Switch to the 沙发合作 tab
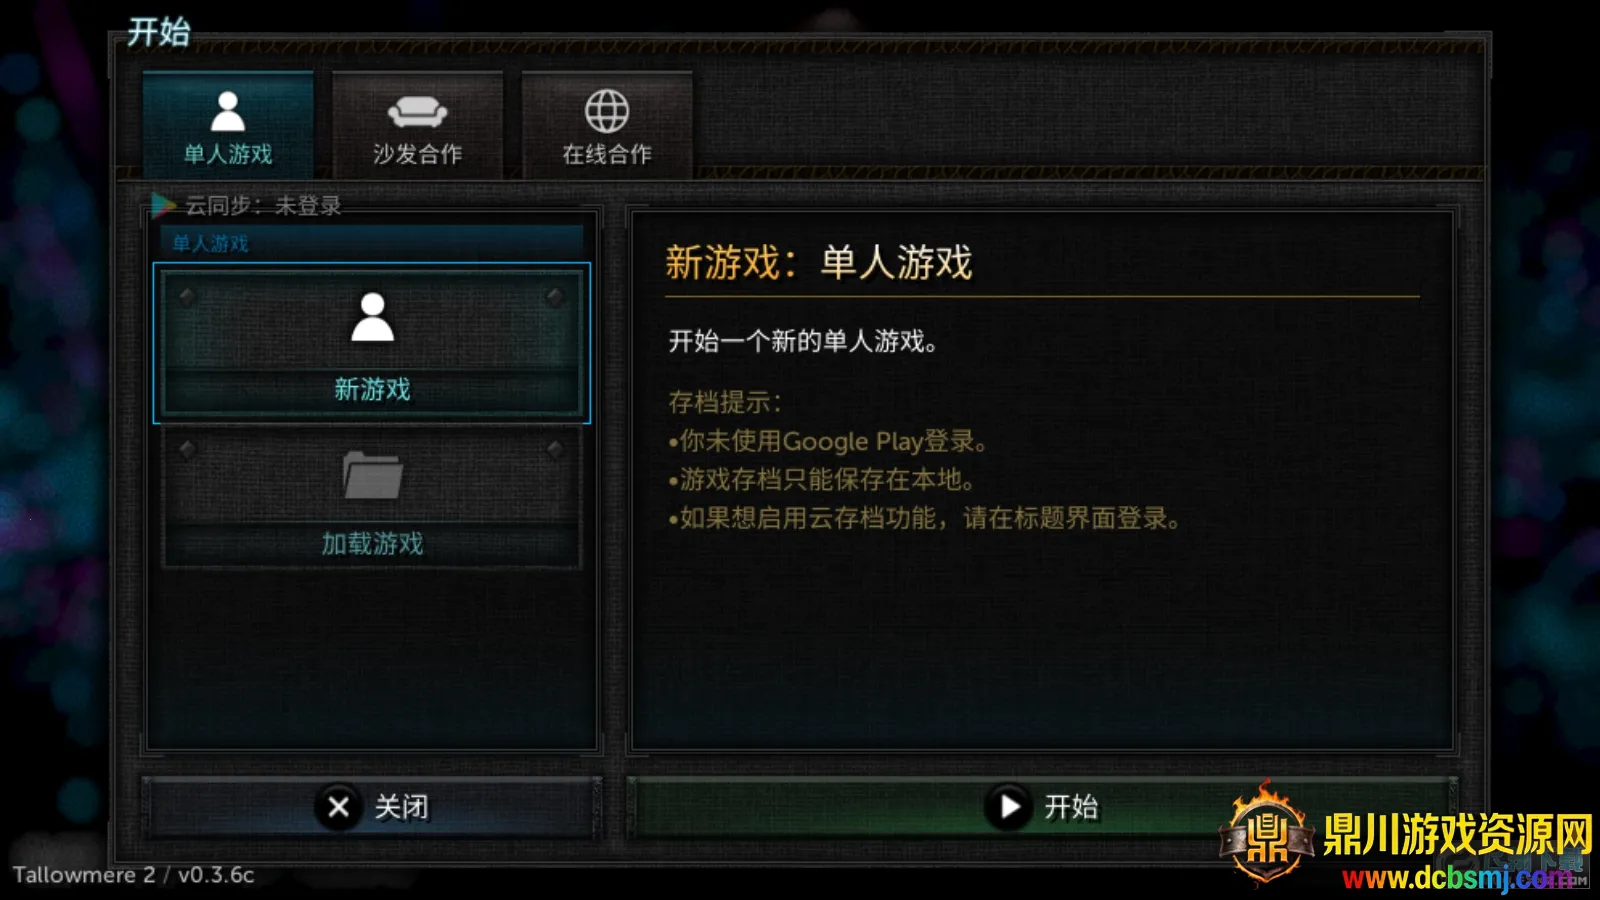This screenshot has height=900, width=1600. tap(417, 125)
